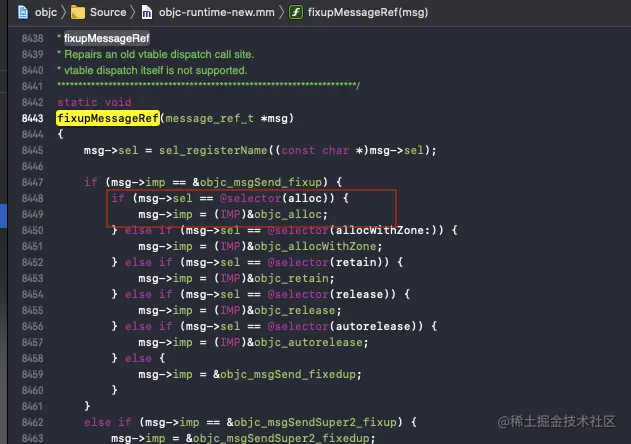Open the objc-runtime-new.mm breadcrumb segment
The height and width of the screenshot is (444, 631).
[217, 12]
